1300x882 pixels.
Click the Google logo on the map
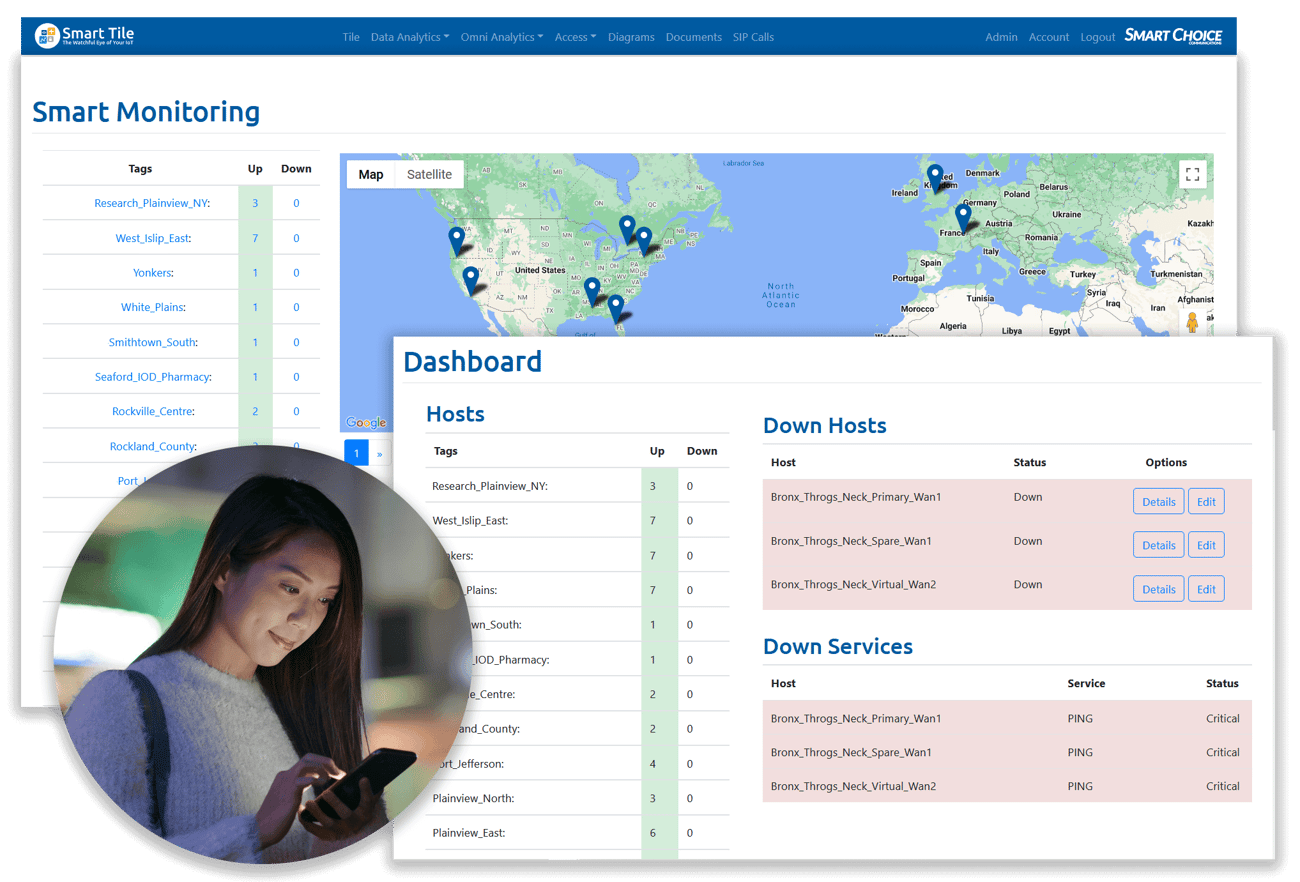(x=366, y=423)
